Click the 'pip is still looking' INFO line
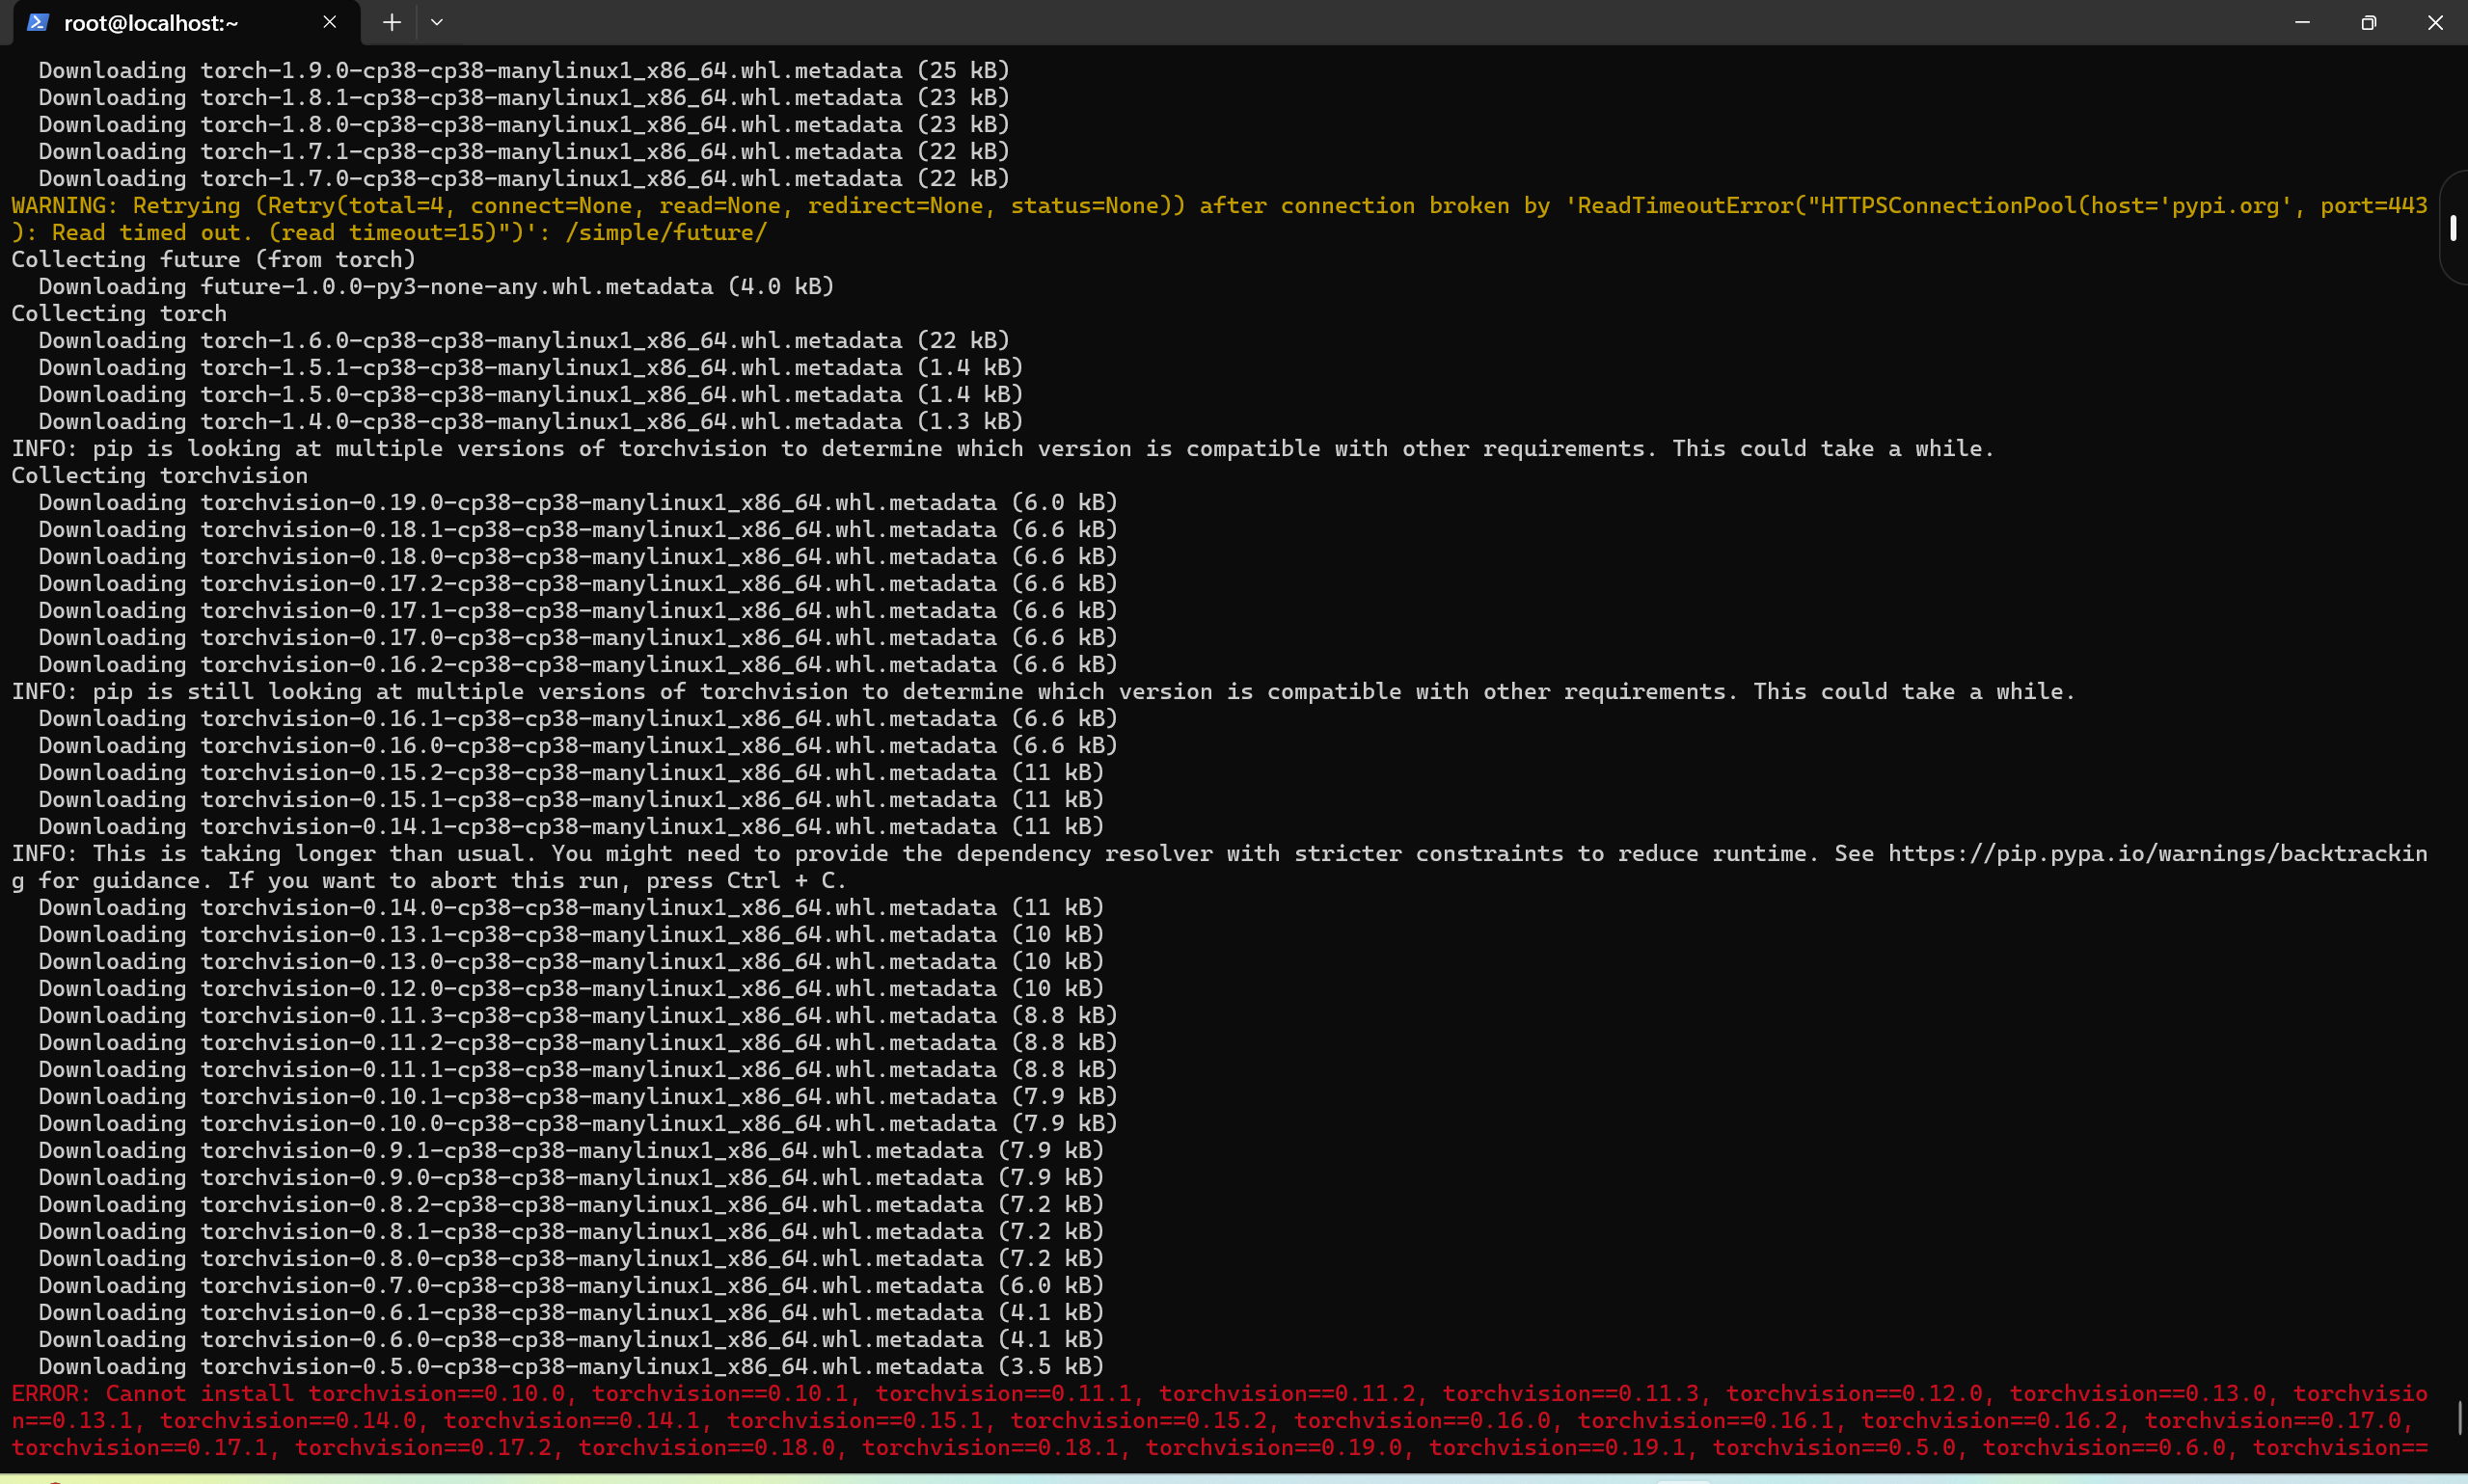2468x1484 pixels. (1043, 691)
